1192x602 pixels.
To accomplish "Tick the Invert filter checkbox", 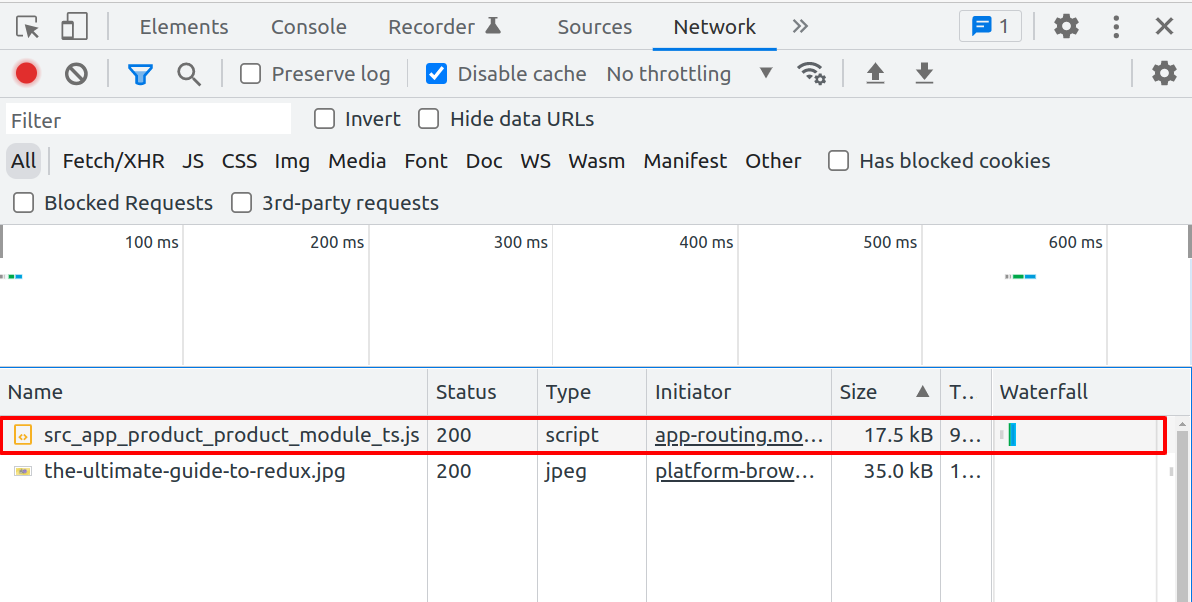I will pyautogui.click(x=325, y=119).
